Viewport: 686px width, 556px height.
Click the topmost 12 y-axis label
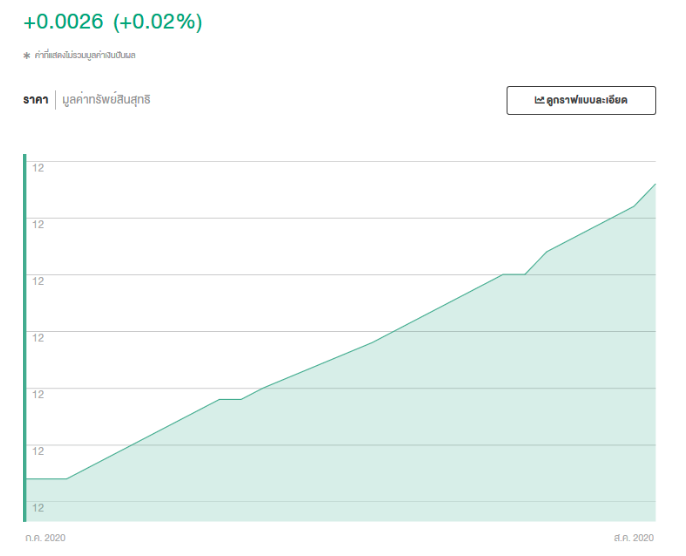point(38,167)
